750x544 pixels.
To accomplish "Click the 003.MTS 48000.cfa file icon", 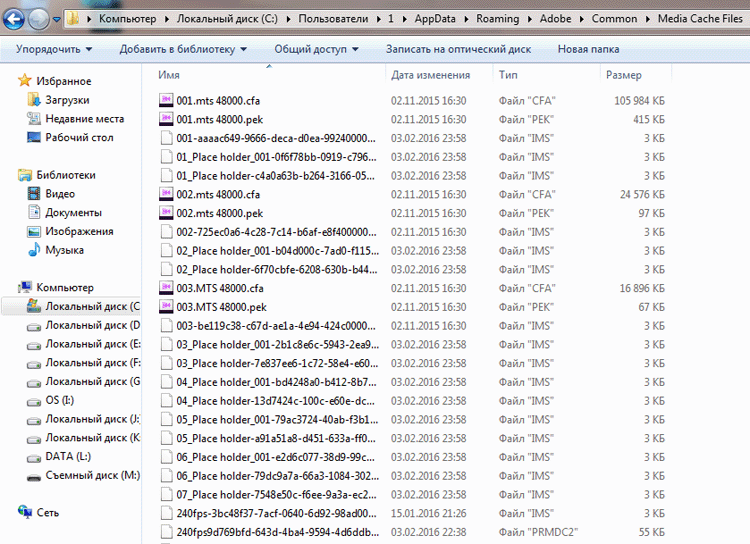I will click(166, 288).
